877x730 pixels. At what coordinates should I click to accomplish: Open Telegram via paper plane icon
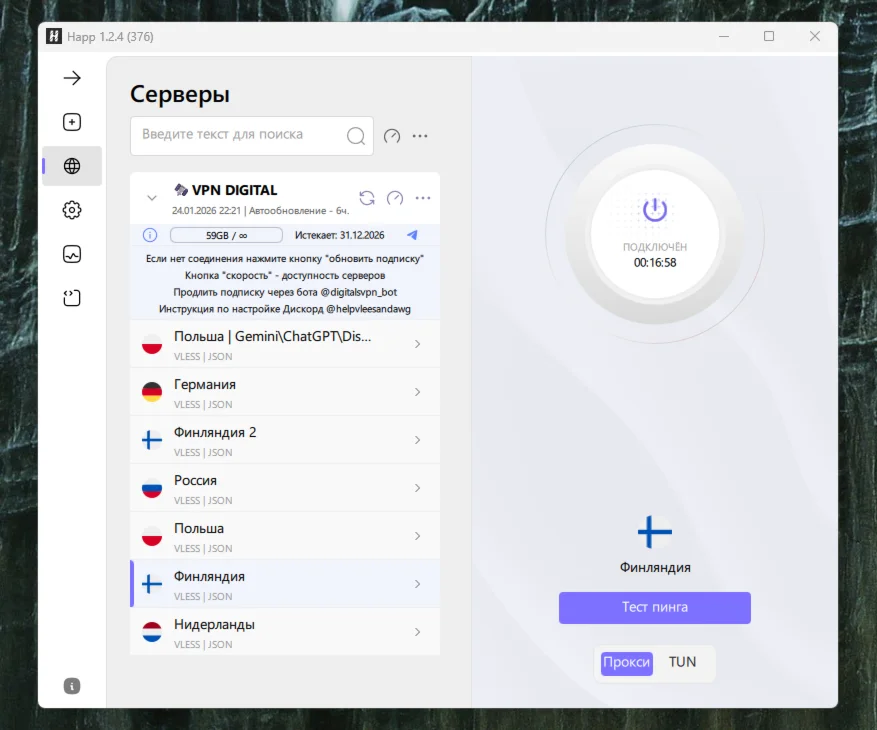(x=411, y=234)
